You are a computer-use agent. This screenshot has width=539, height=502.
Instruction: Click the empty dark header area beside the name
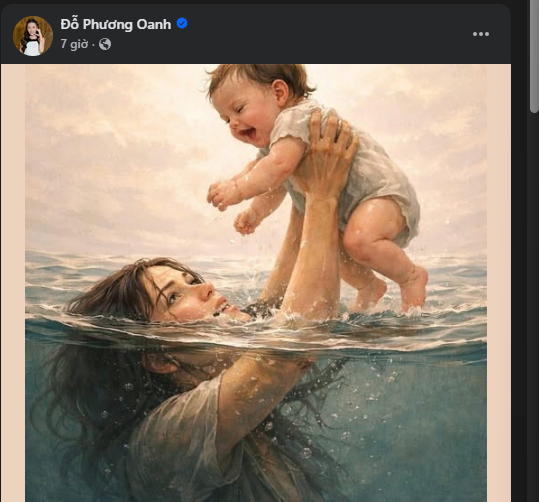pyautogui.click(x=327, y=34)
